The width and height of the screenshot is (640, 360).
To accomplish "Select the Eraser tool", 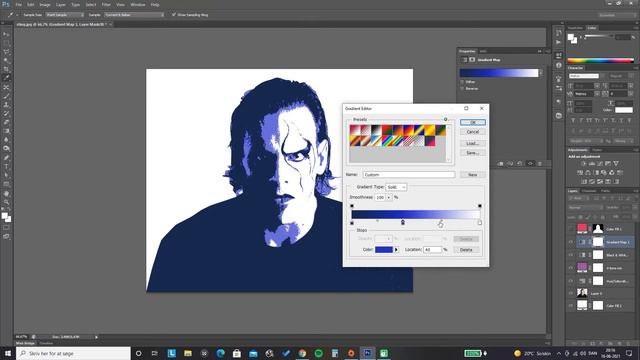I will (x=6, y=122).
